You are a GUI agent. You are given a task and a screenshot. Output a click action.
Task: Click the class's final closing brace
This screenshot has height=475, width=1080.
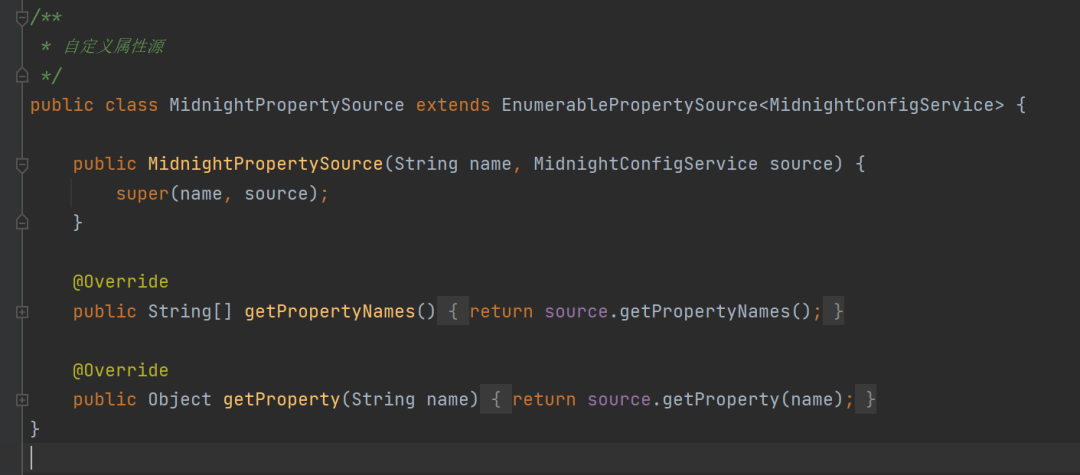click(x=35, y=429)
